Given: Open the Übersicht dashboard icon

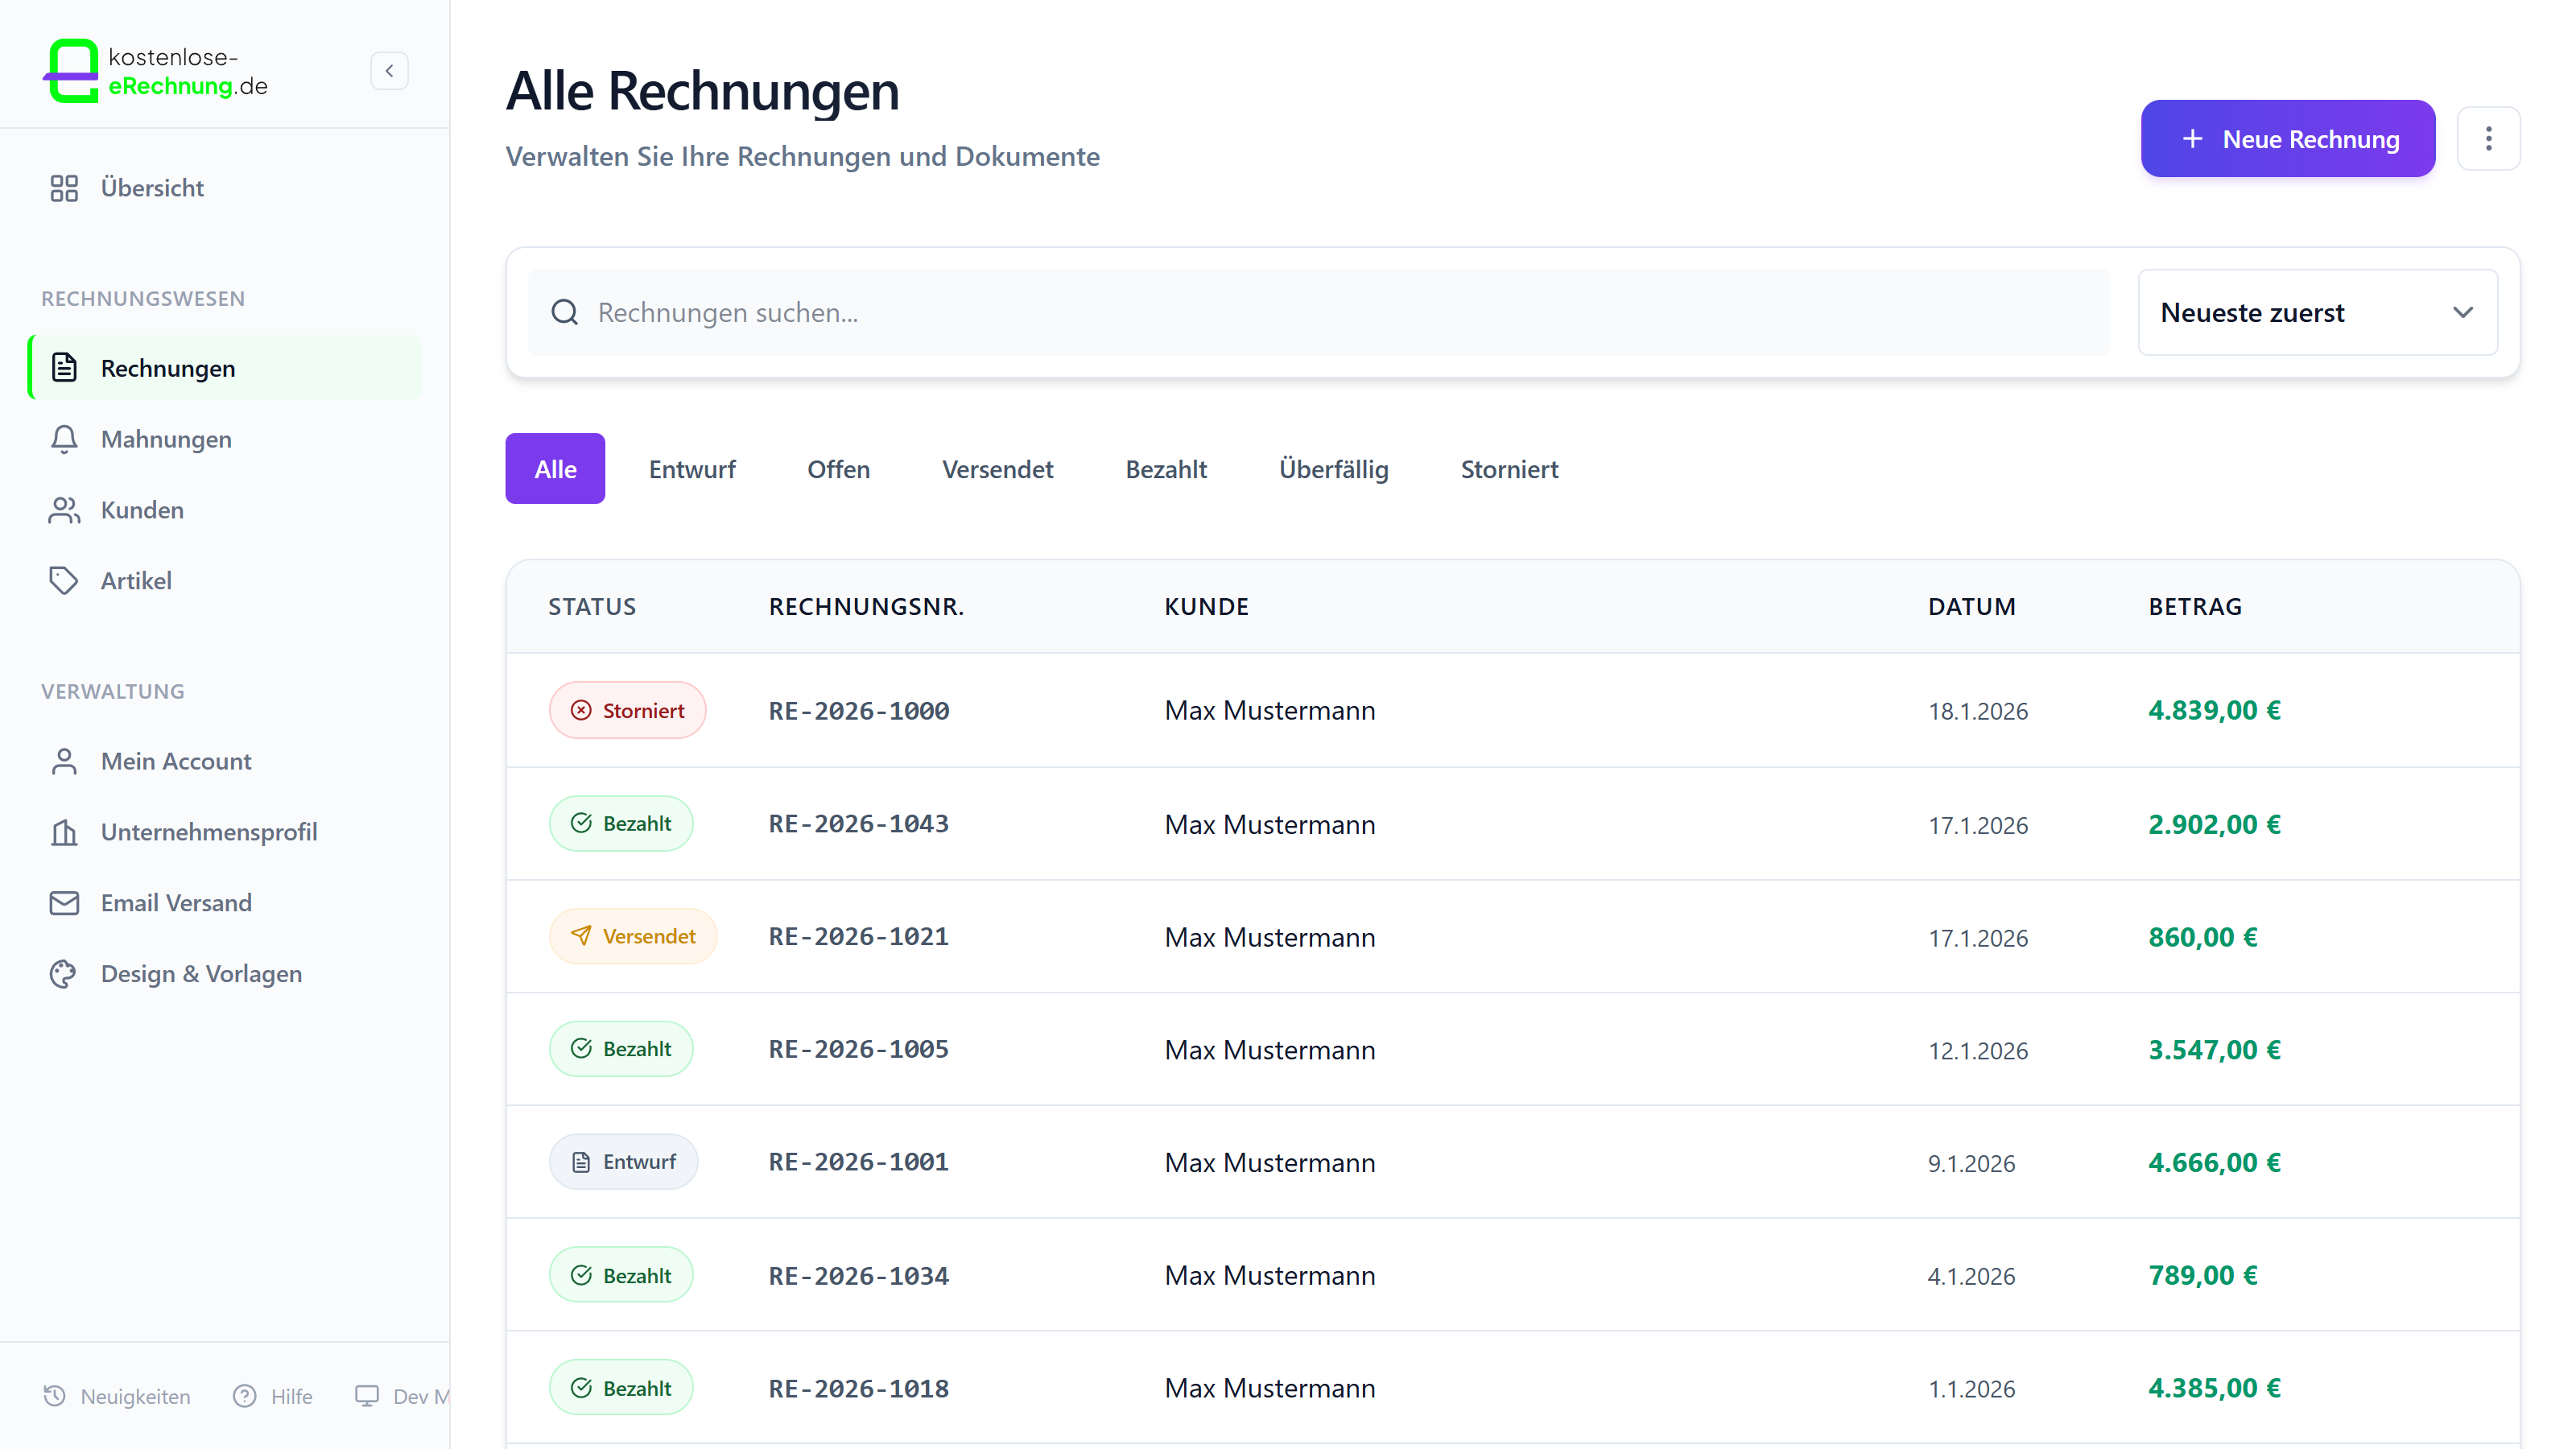Looking at the screenshot, I should [x=64, y=188].
